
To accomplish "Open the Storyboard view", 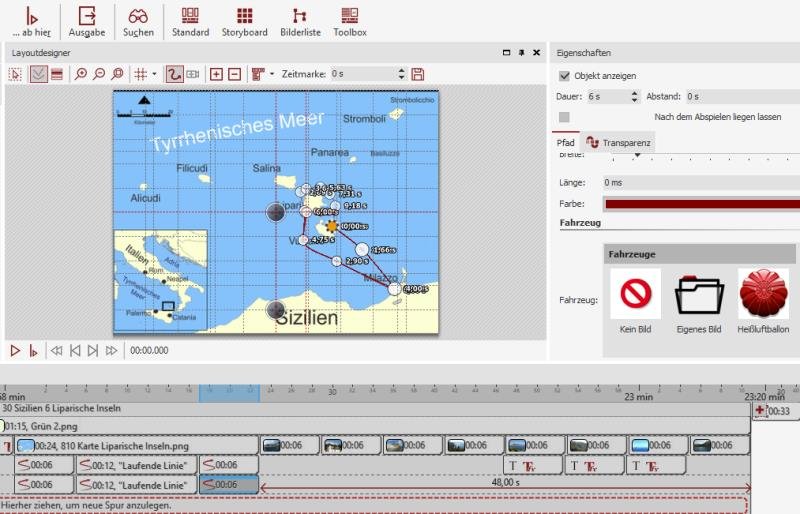I will [244, 21].
